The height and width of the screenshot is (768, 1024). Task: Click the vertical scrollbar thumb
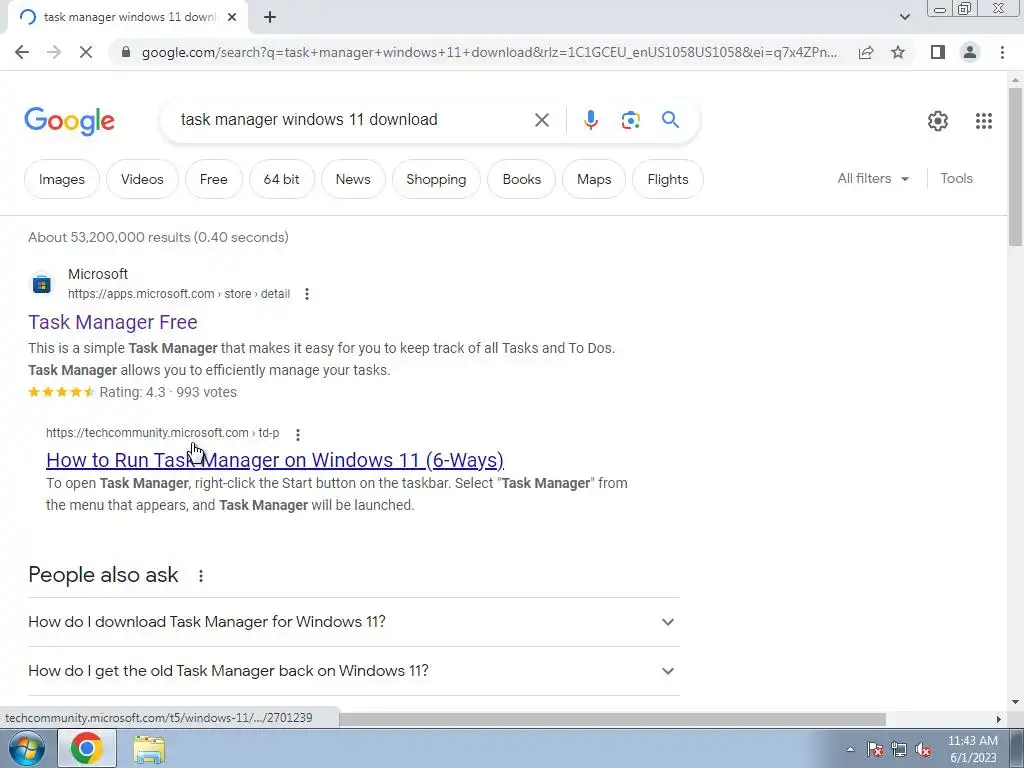pos(1015,167)
